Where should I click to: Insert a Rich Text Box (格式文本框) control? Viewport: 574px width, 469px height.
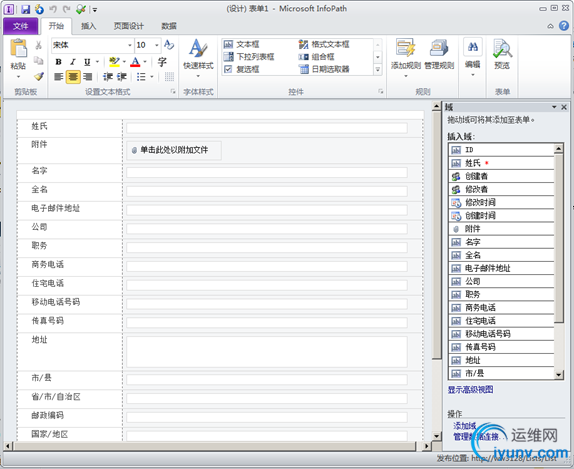coord(324,45)
